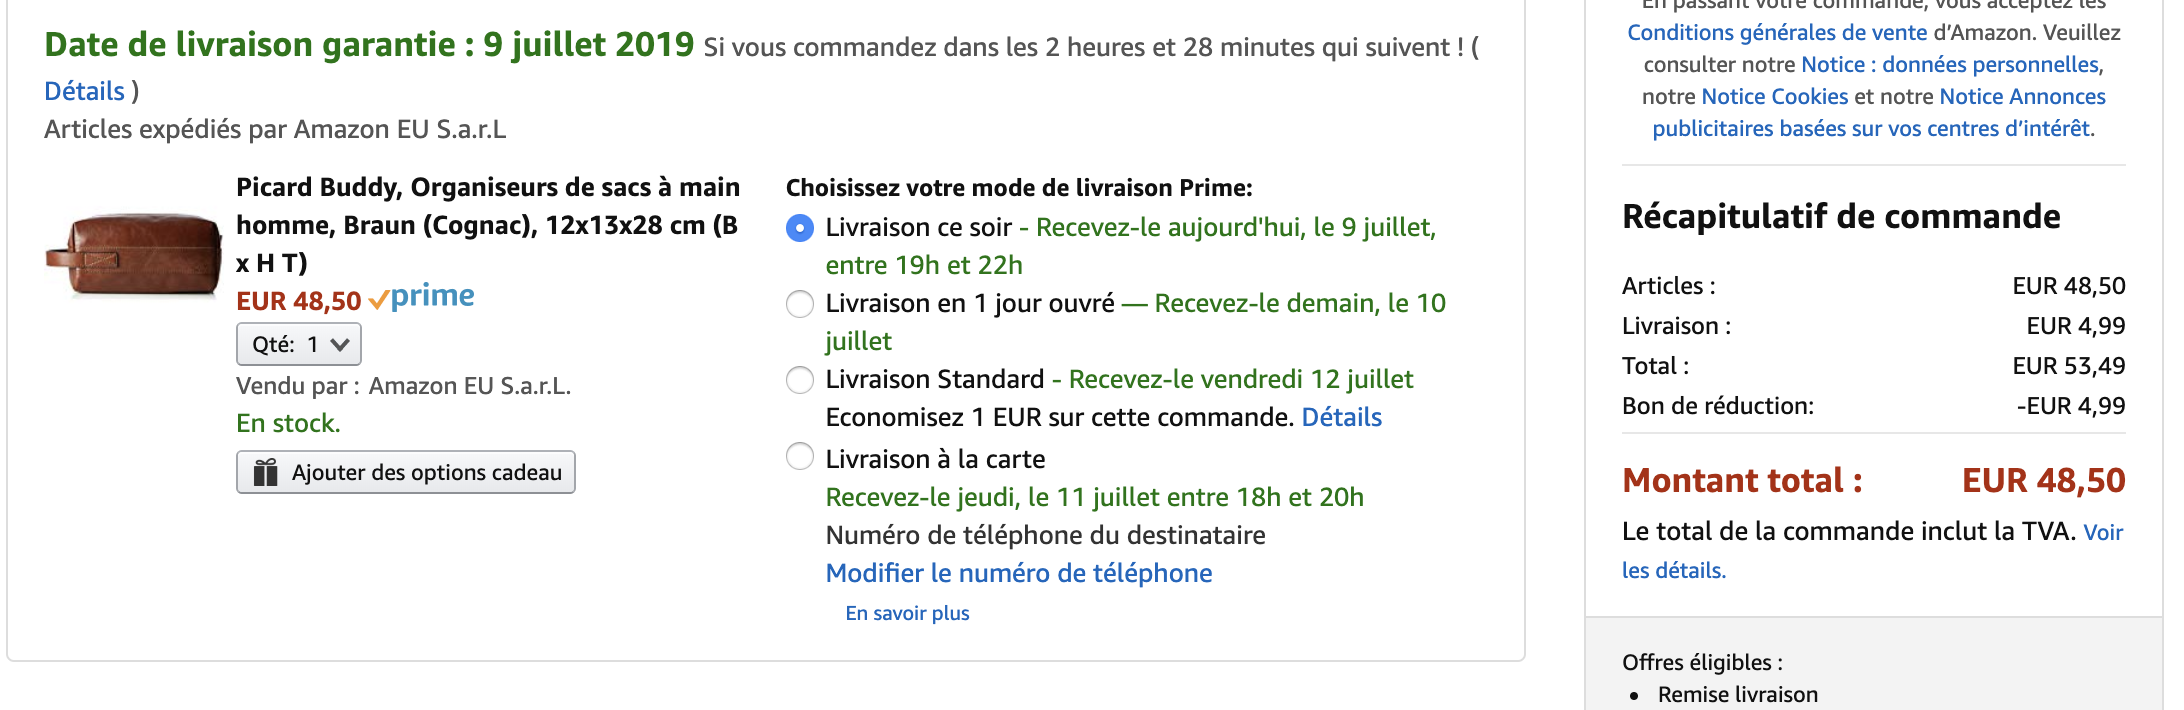Click the Prime logo next to the price
The width and height of the screenshot is (2184, 710).
point(421,298)
